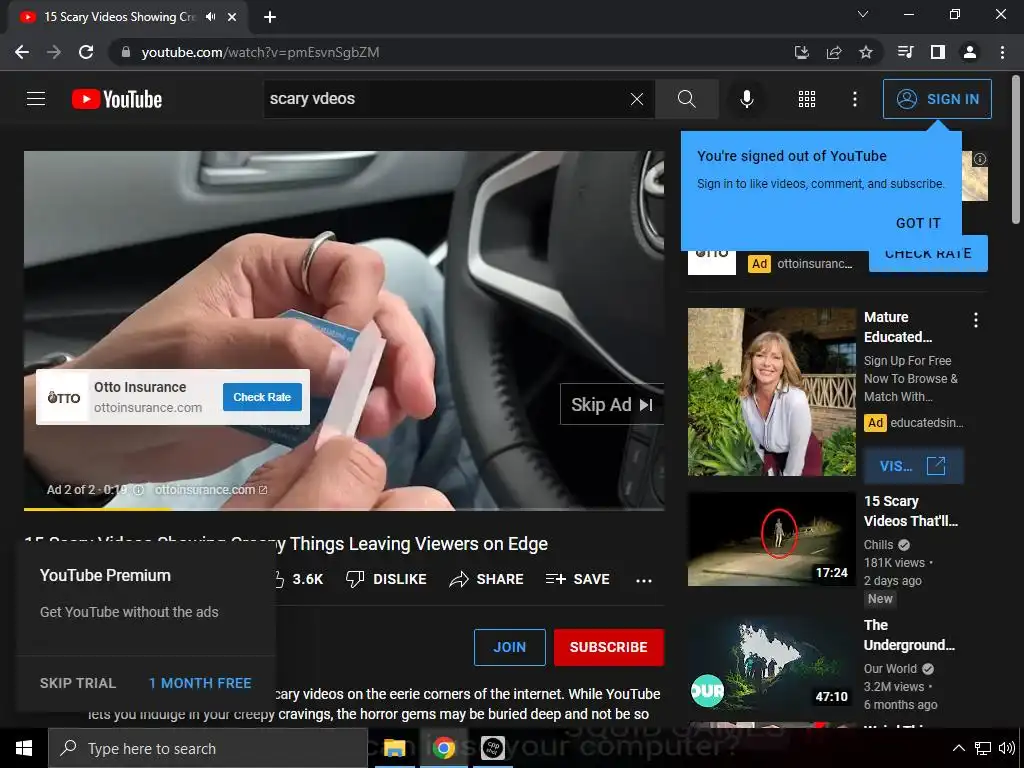Image resolution: width=1024 pixels, height=768 pixels.
Task: Click Check Rate in Otto Insurance overlay
Action: (262, 397)
